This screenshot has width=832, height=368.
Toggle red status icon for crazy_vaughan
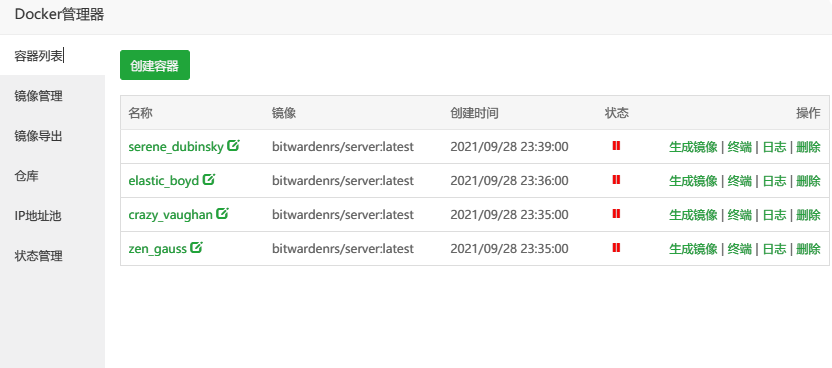[616, 214]
